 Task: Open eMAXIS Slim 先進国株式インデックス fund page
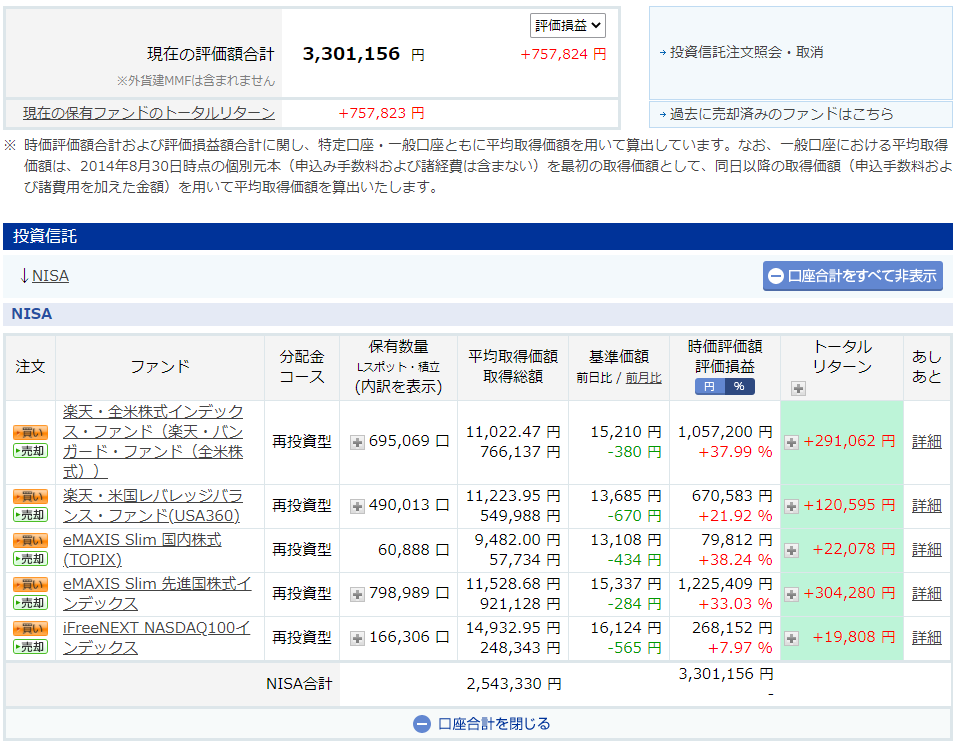pyautogui.click(x=157, y=594)
